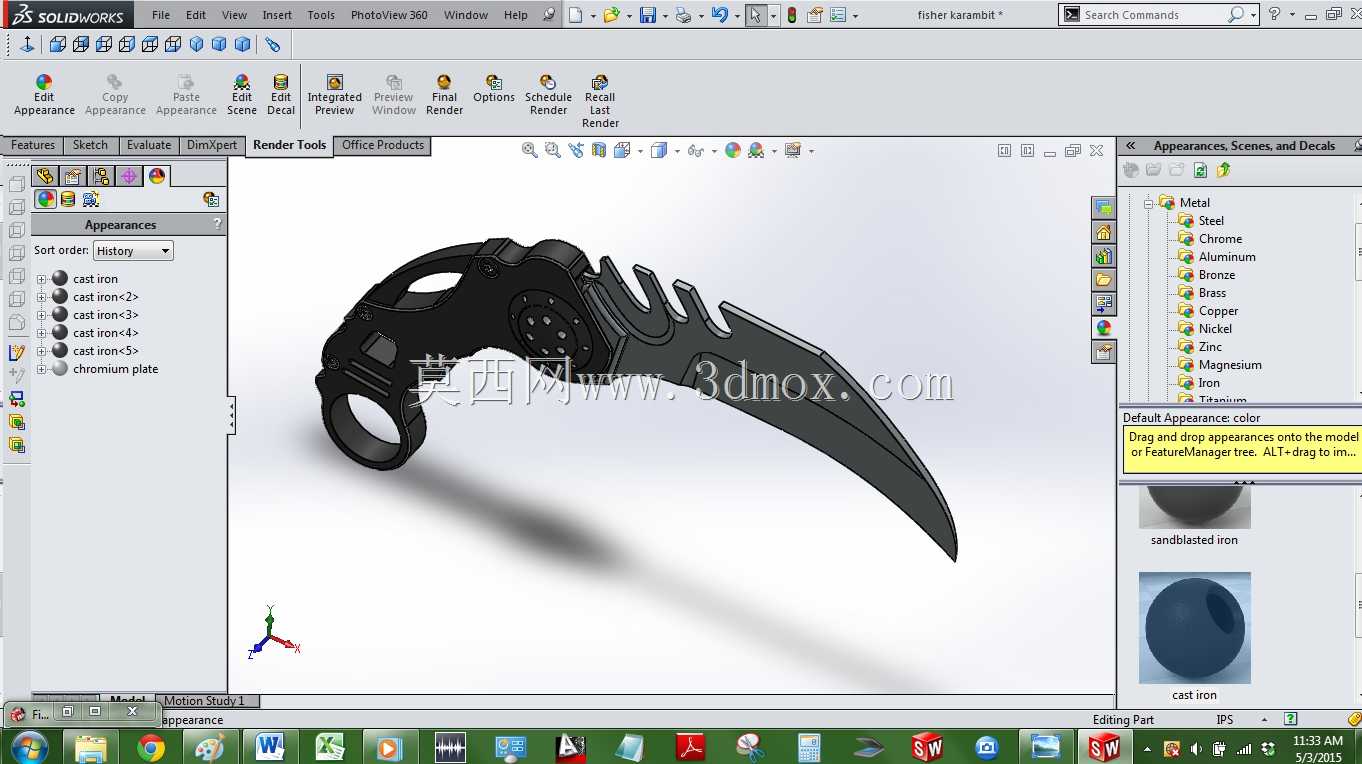This screenshot has height=764, width=1362.
Task: Expand the chromium plate item
Action: click(x=41, y=369)
